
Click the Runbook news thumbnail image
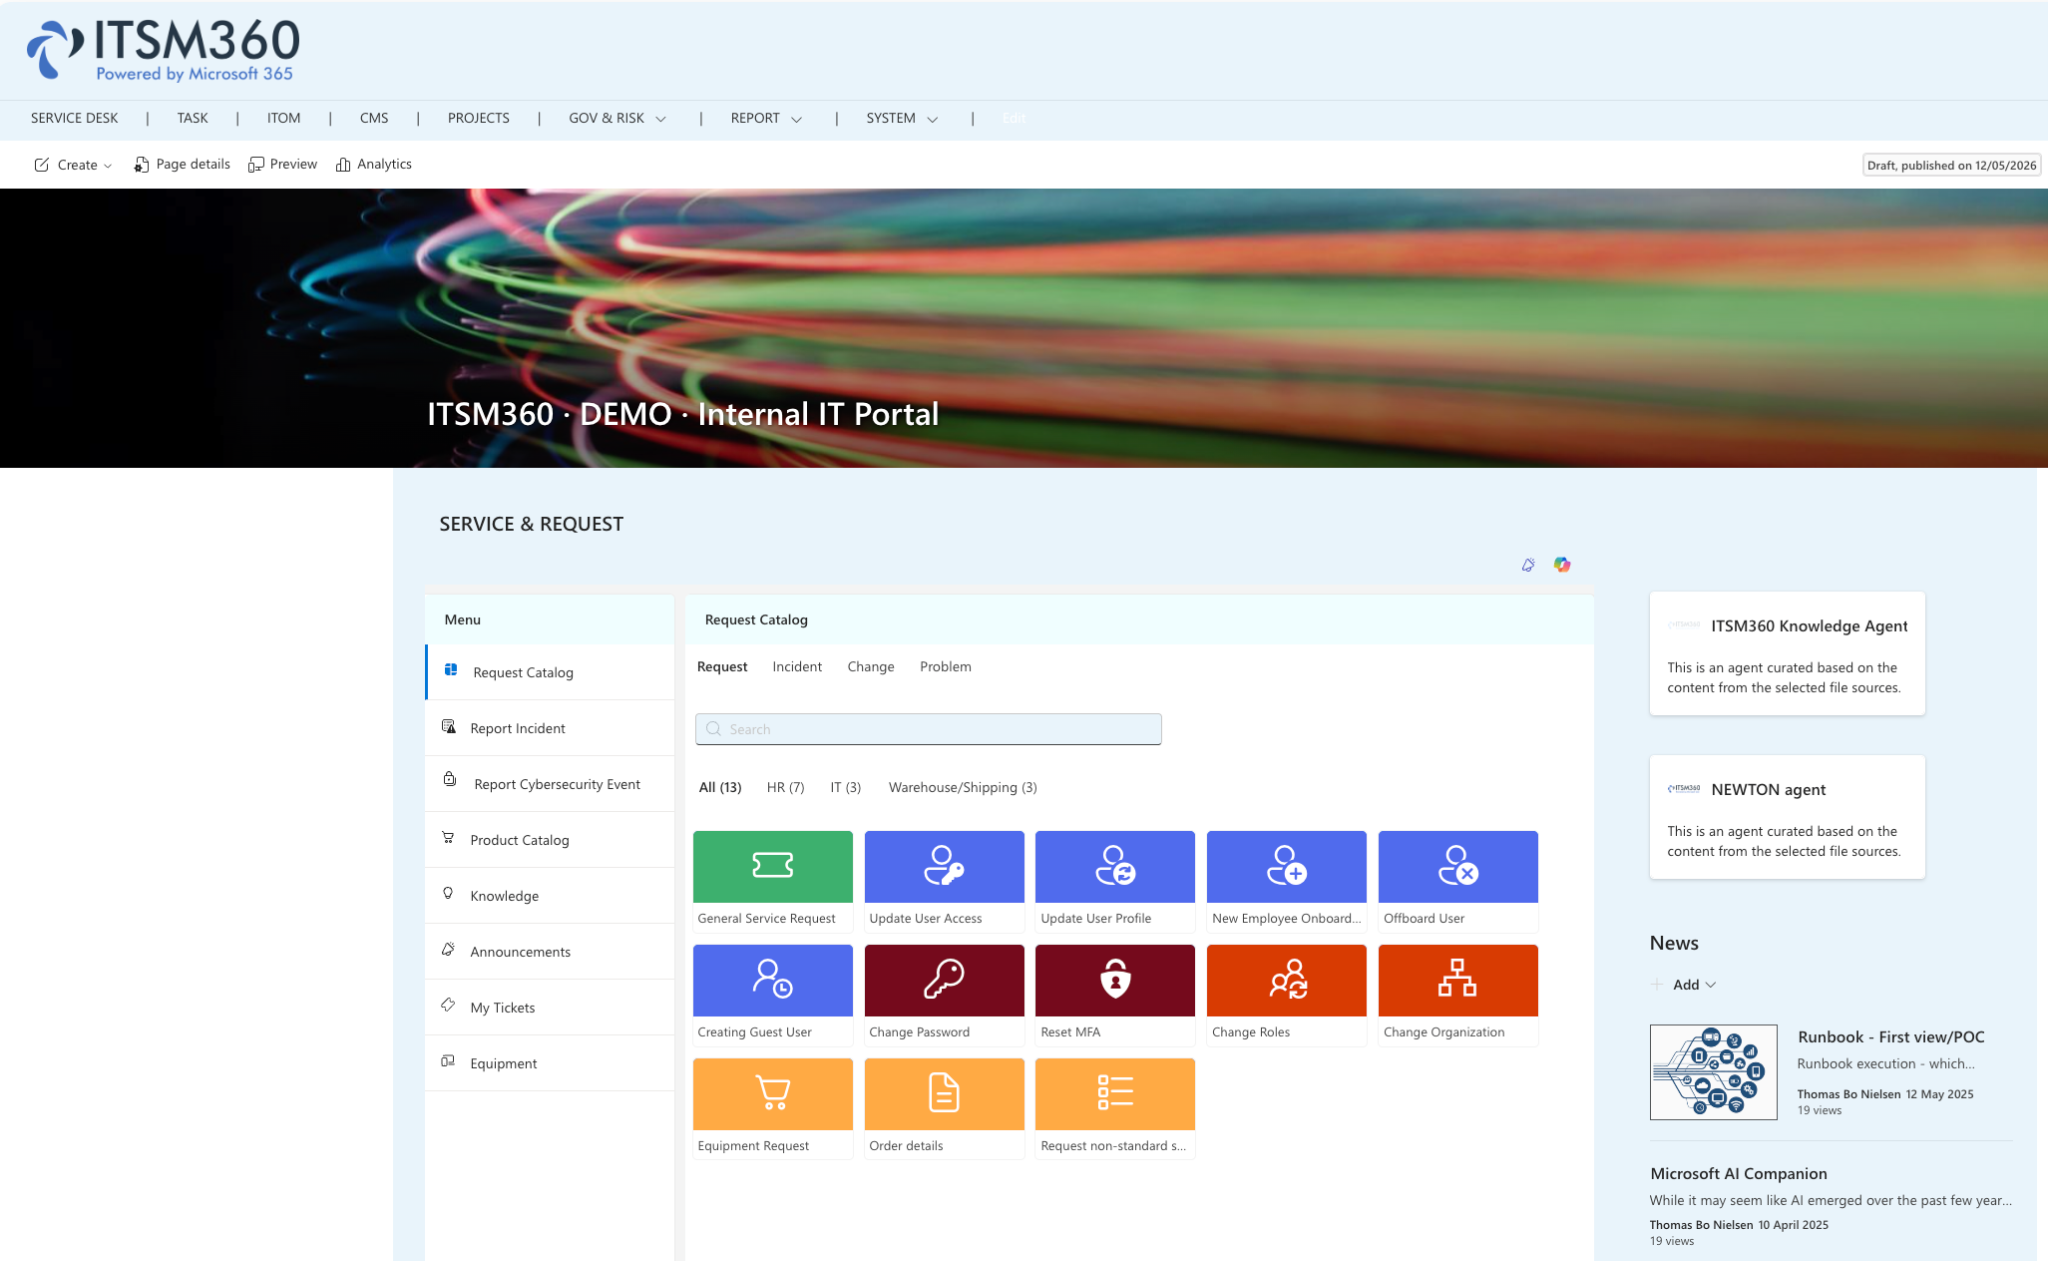pyautogui.click(x=1713, y=1072)
